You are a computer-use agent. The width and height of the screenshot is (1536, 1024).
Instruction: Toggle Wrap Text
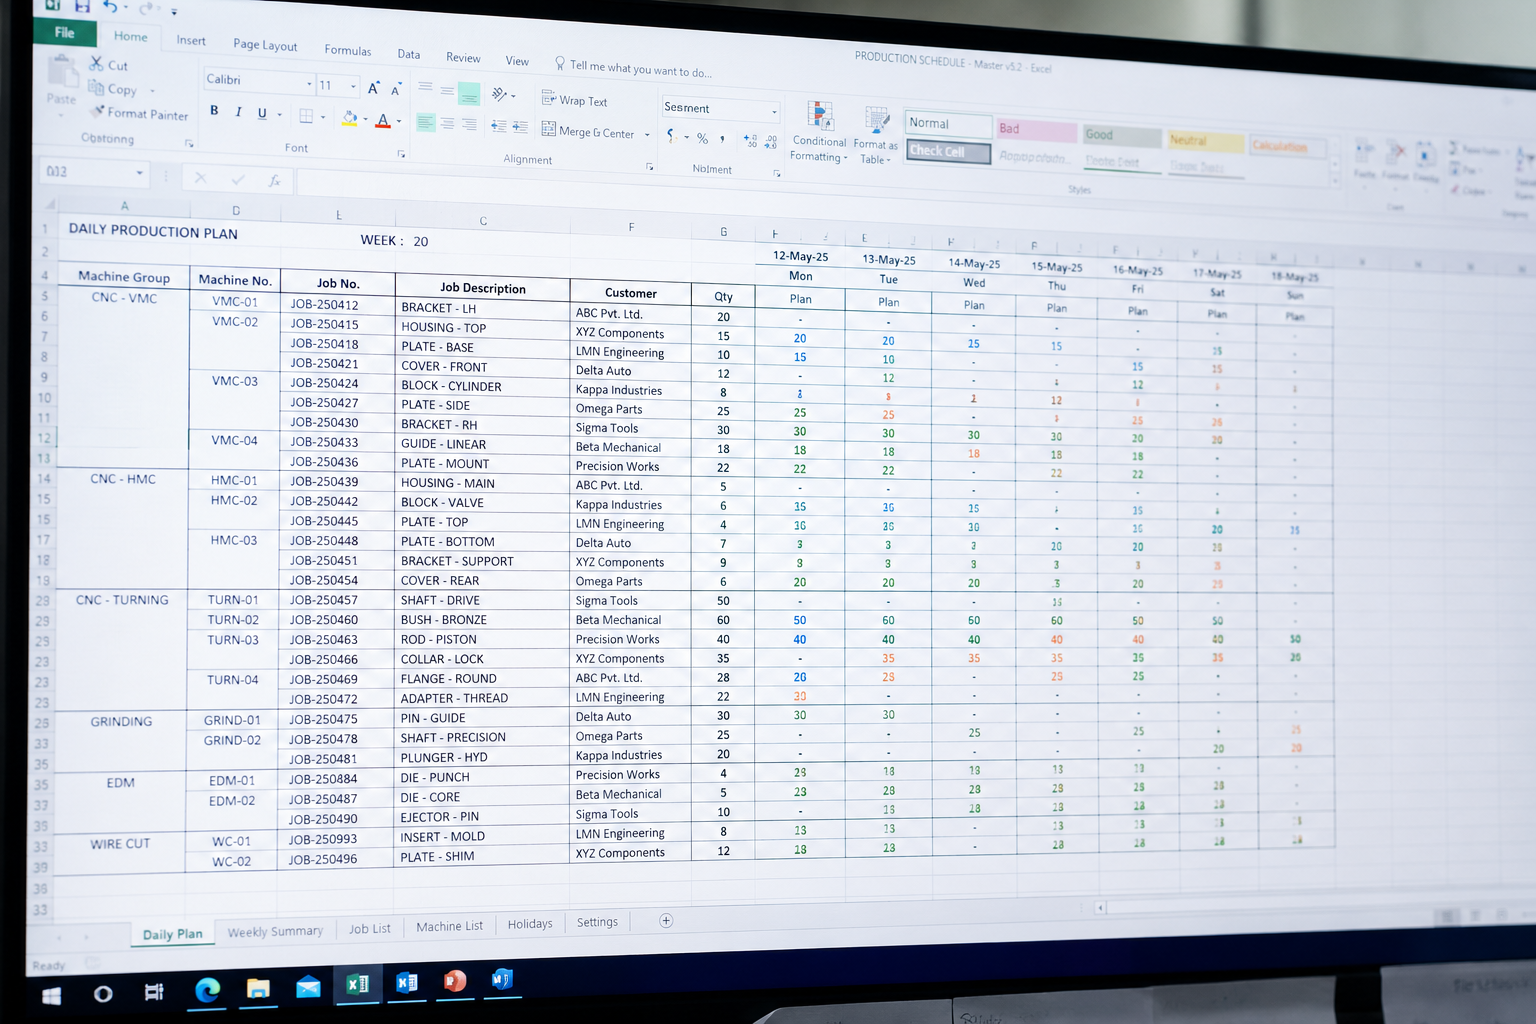tap(575, 100)
